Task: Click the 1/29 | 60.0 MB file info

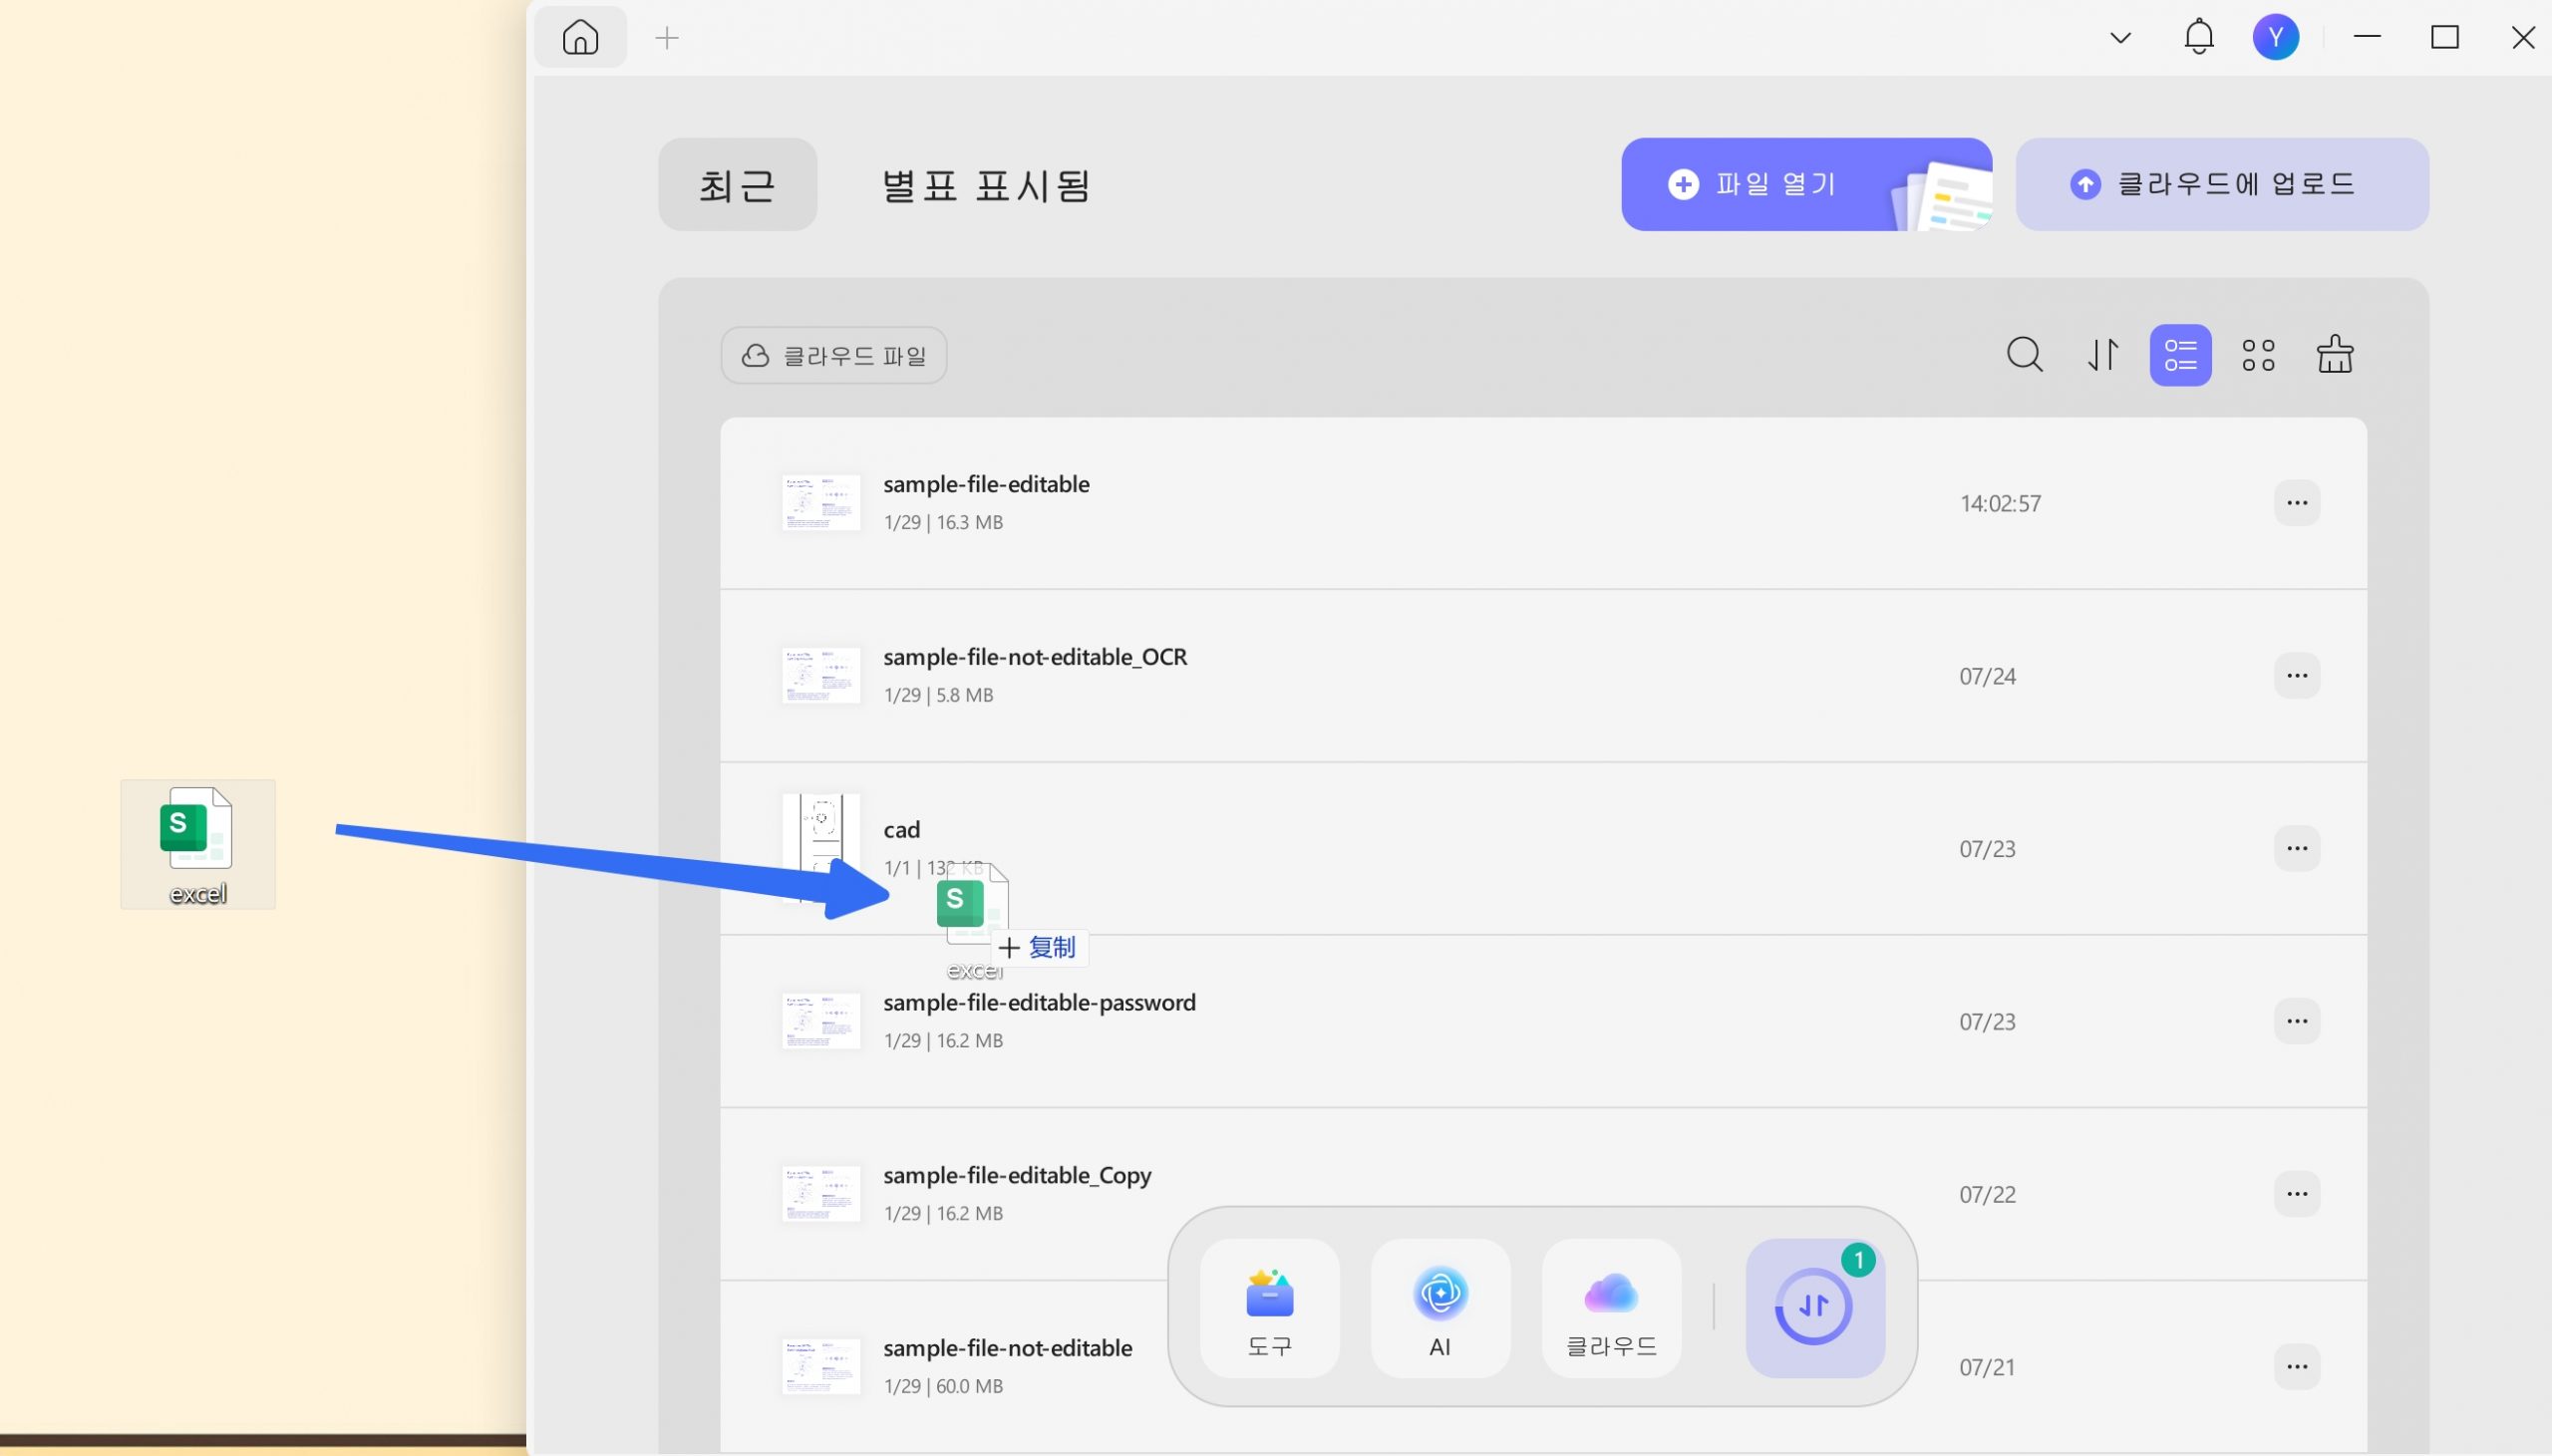Action: click(x=942, y=1387)
